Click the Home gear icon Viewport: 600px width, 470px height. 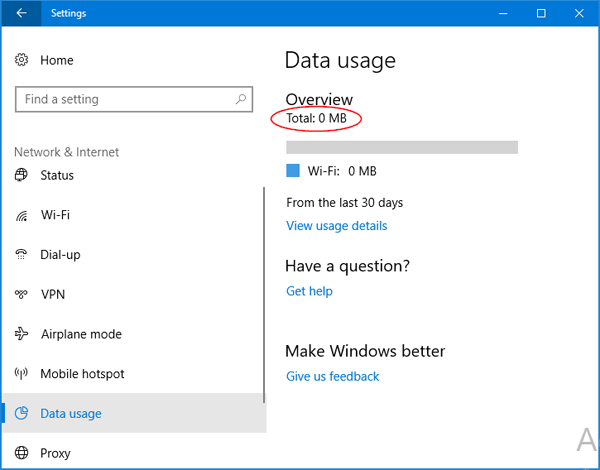(21, 60)
